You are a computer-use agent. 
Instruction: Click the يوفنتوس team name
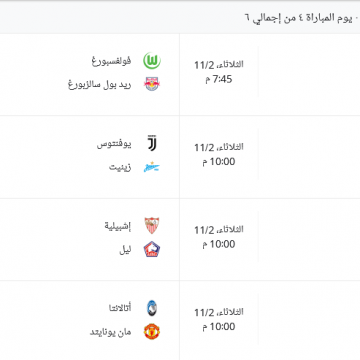point(114,144)
